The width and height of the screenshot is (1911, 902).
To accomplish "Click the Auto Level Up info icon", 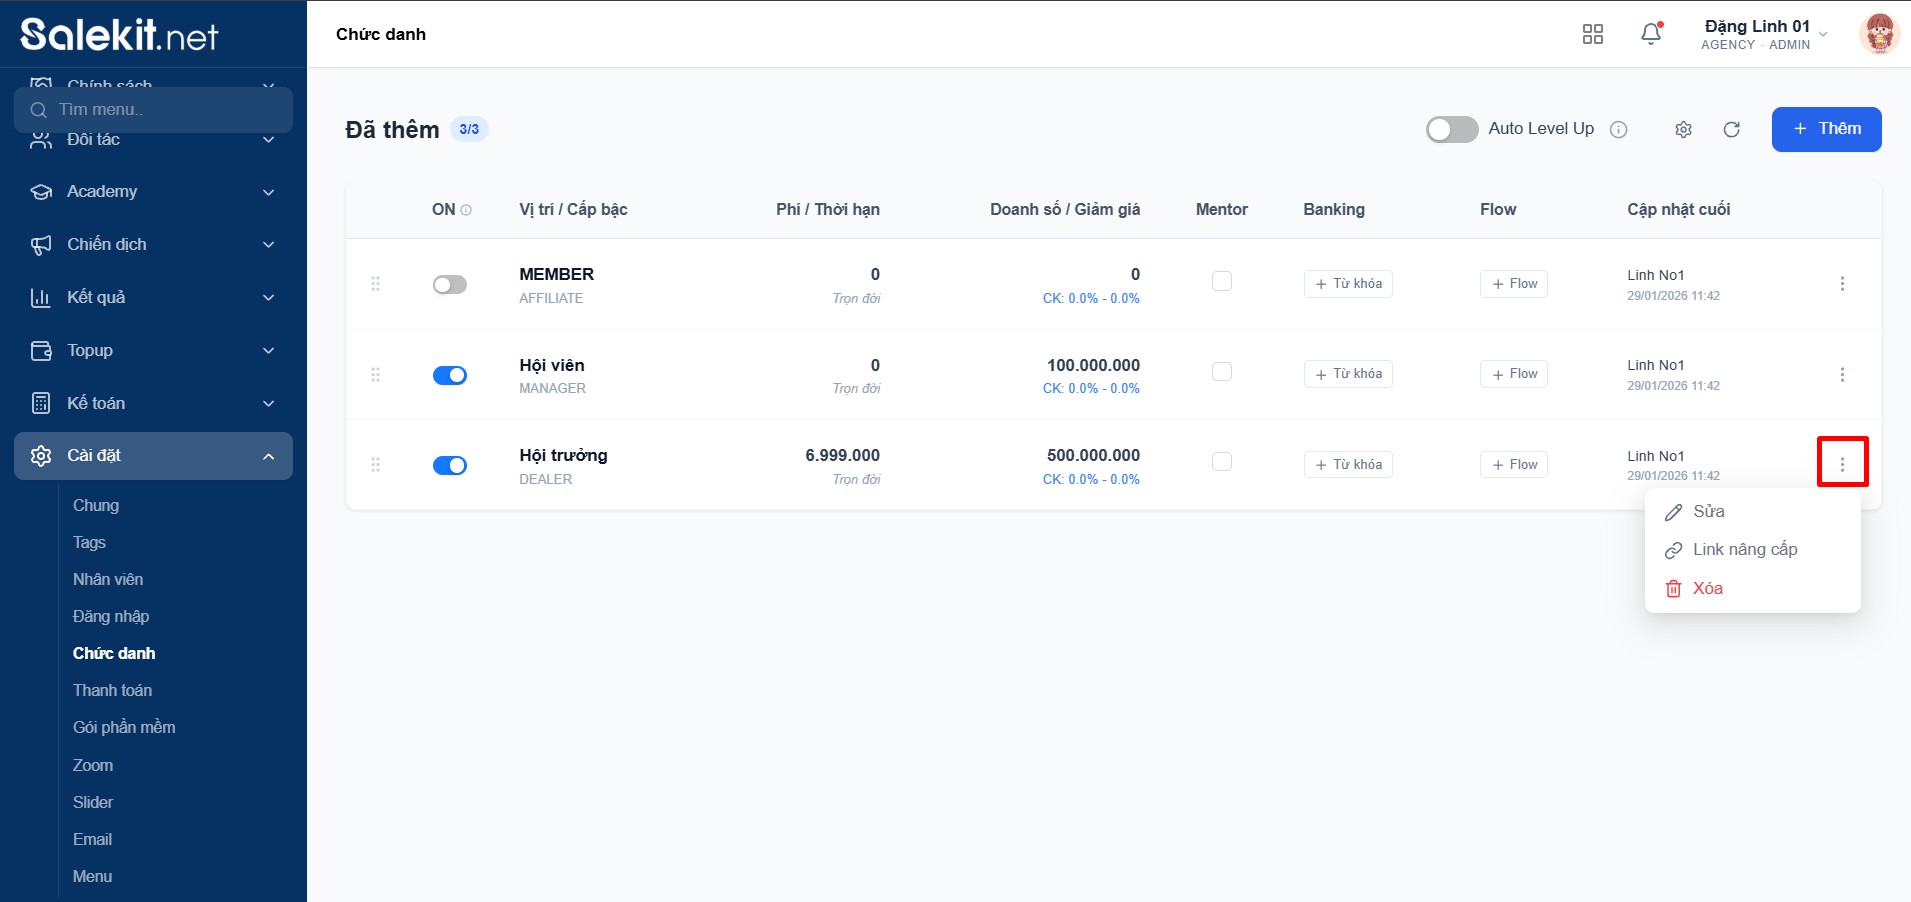I will pyautogui.click(x=1619, y=130).
